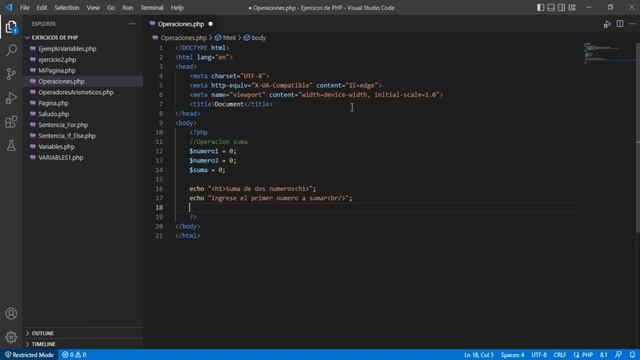
Task: Click CRLF end of line setting
Action: [x=560, y=355]
